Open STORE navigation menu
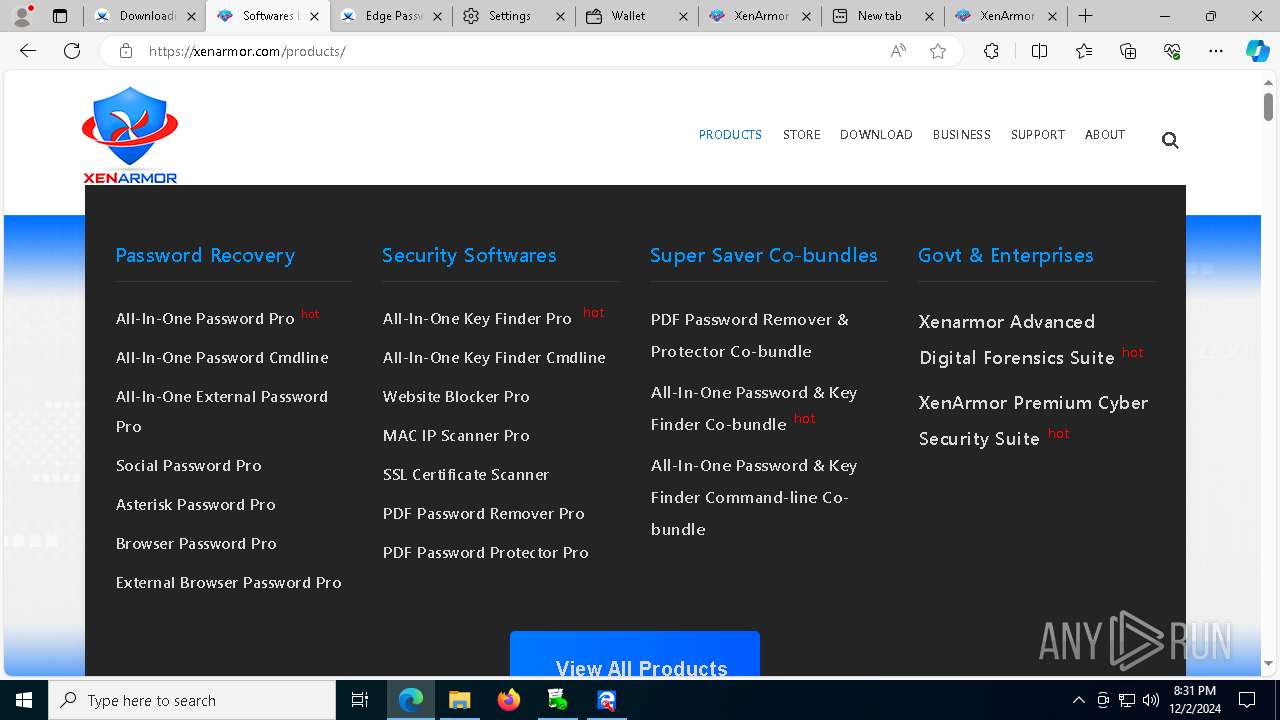Image resolution: width=1280 pixels, height=720 pixels. 801,135
